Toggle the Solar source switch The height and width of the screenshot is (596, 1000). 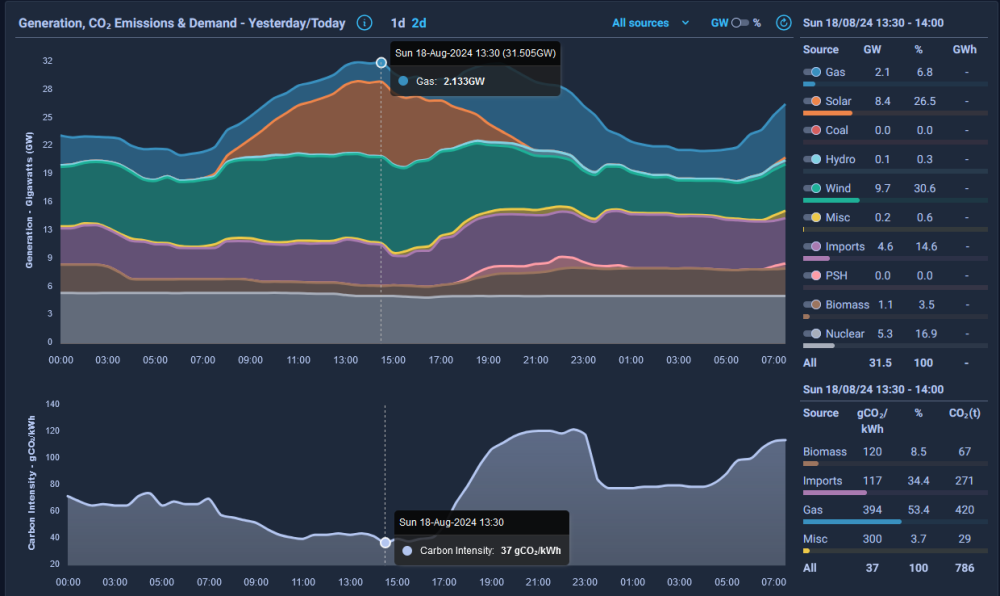pyautogui.click(x=812, y=101)
